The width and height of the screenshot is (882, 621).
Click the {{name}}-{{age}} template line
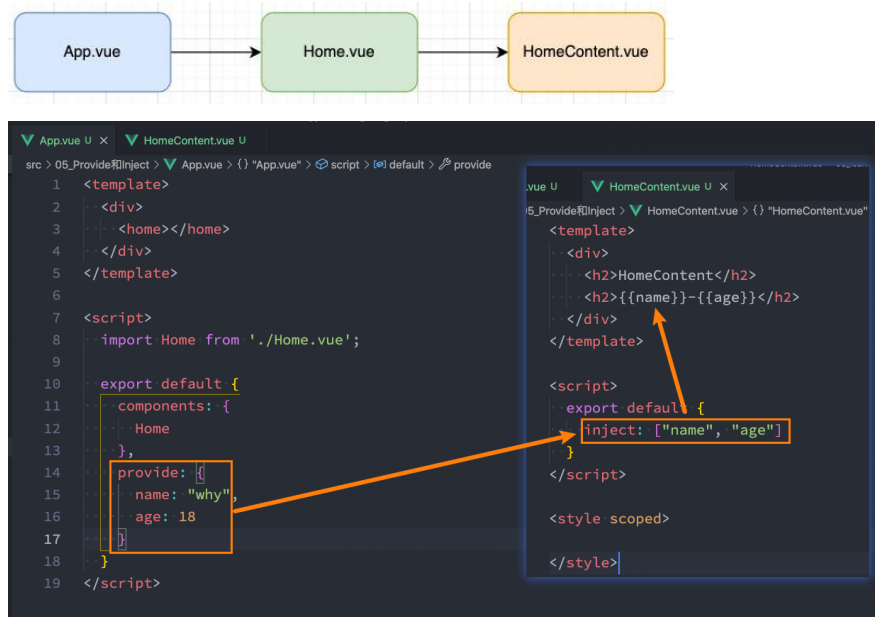(691, 297)
